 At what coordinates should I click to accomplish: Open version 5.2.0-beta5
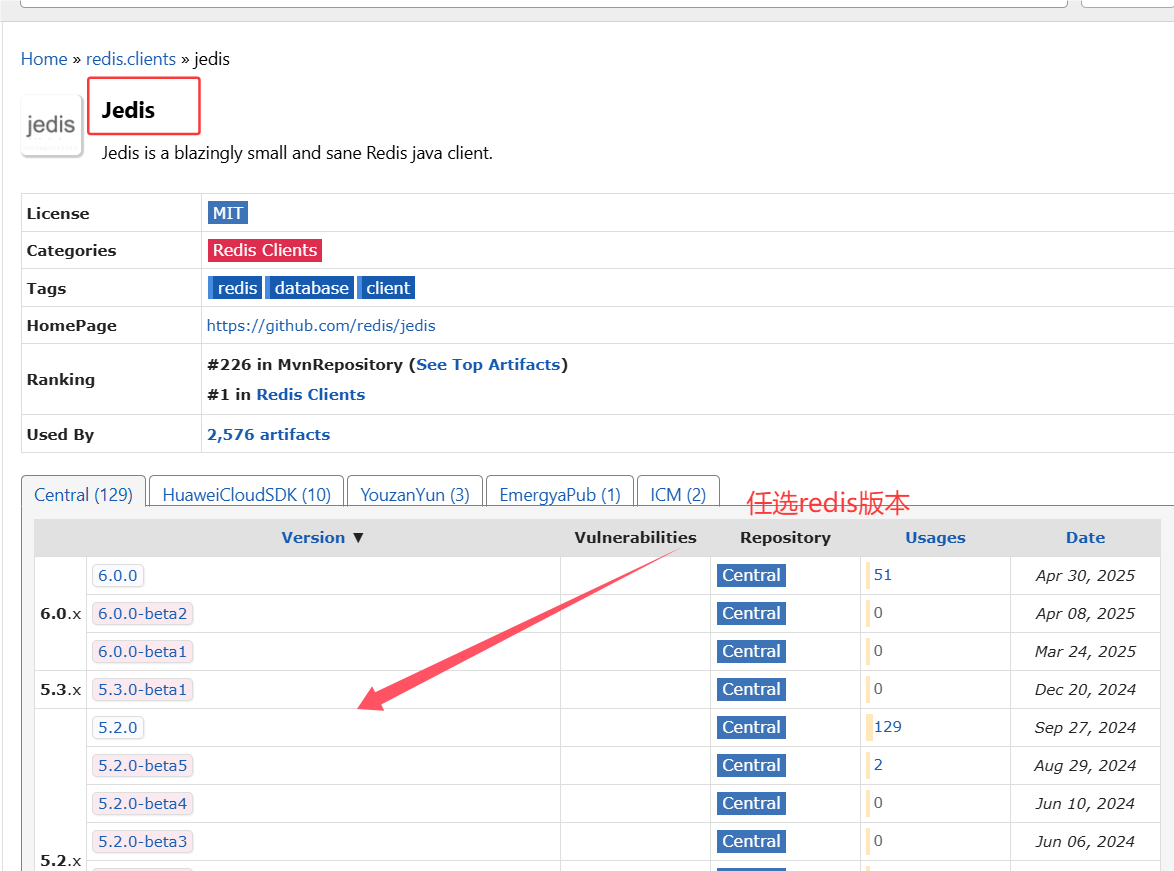pos(142,765)
